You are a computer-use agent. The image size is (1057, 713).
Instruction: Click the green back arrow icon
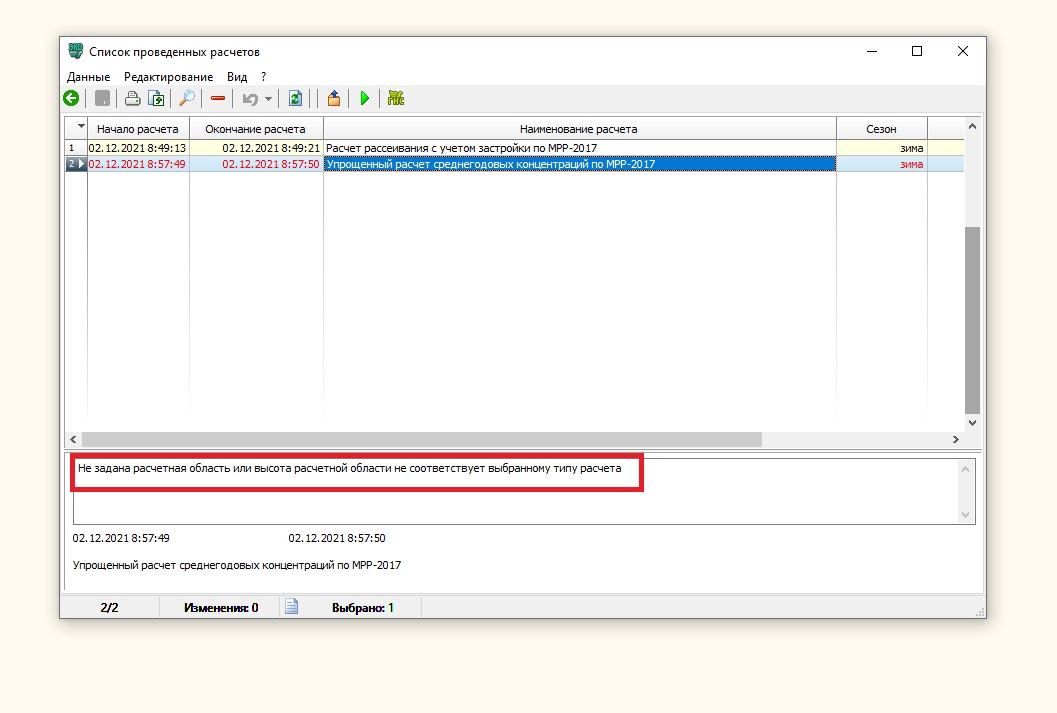click(x=71, y=98)
